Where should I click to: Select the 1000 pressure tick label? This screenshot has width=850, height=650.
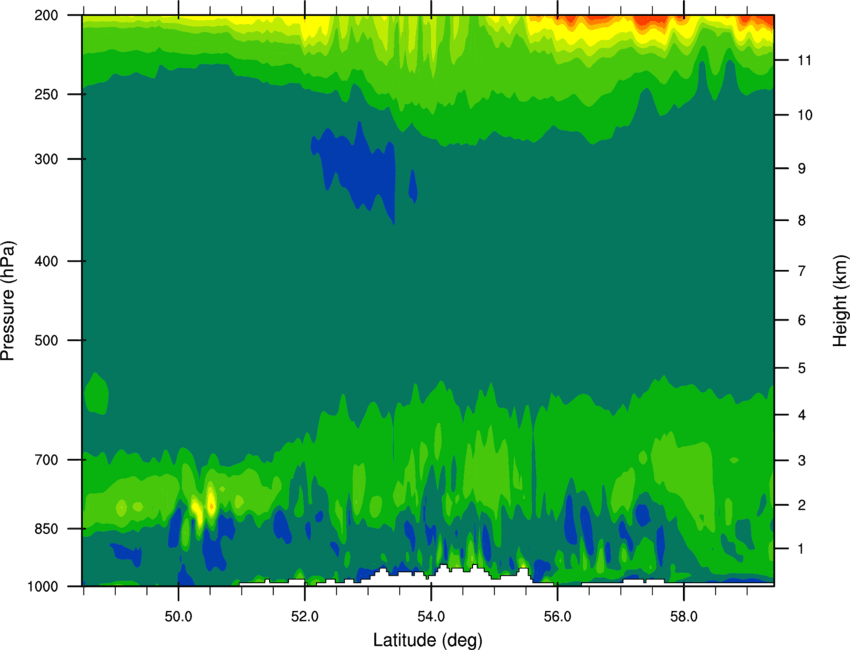(x=42, y=586)
